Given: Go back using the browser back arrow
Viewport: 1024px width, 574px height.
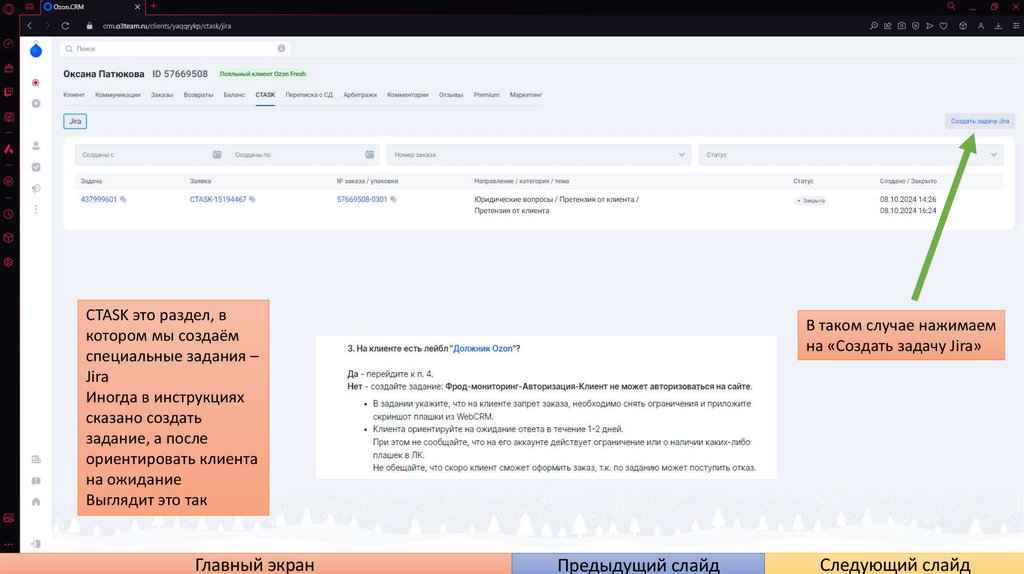Looking at the screenshot, I should [x=29, y=26].
